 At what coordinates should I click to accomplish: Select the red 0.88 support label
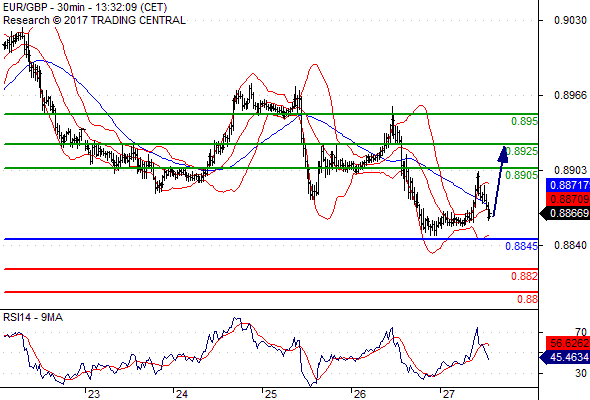point(527,299)
